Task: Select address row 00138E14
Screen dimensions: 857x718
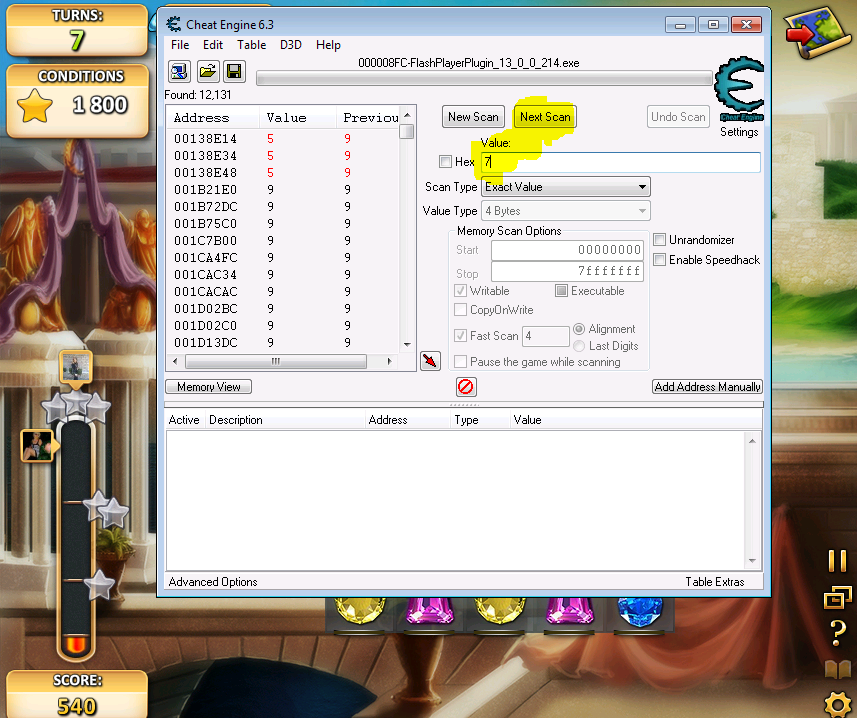Action: pos(283,139)
